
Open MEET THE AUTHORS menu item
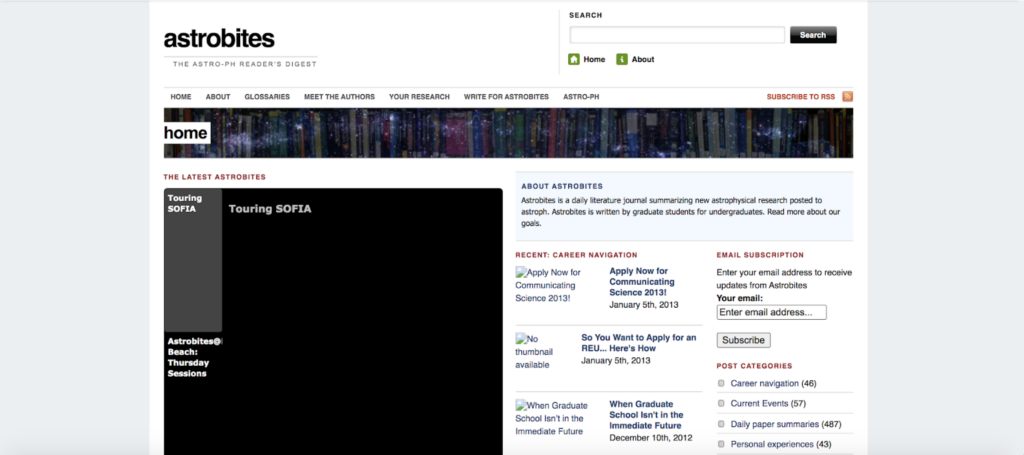[340, 97]
